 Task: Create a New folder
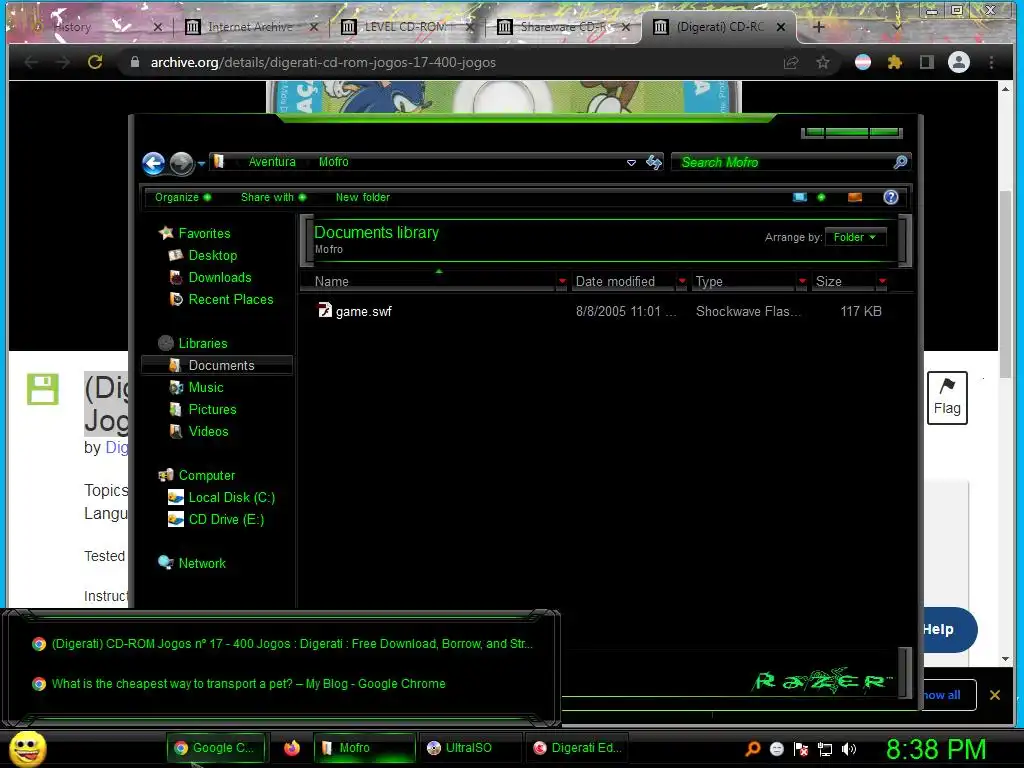coord(362,197)
